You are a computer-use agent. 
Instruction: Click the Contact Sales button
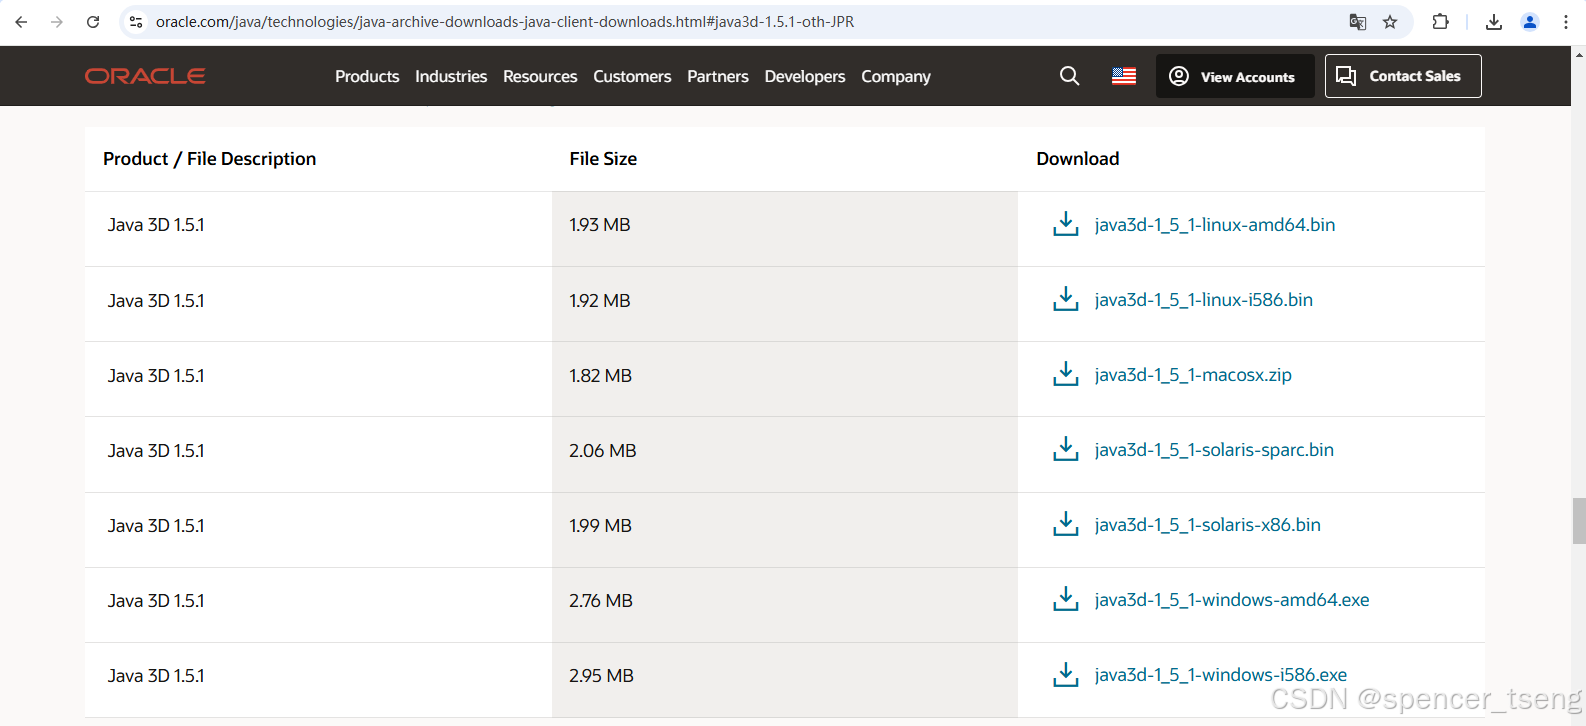click(x=1403, y=76)
